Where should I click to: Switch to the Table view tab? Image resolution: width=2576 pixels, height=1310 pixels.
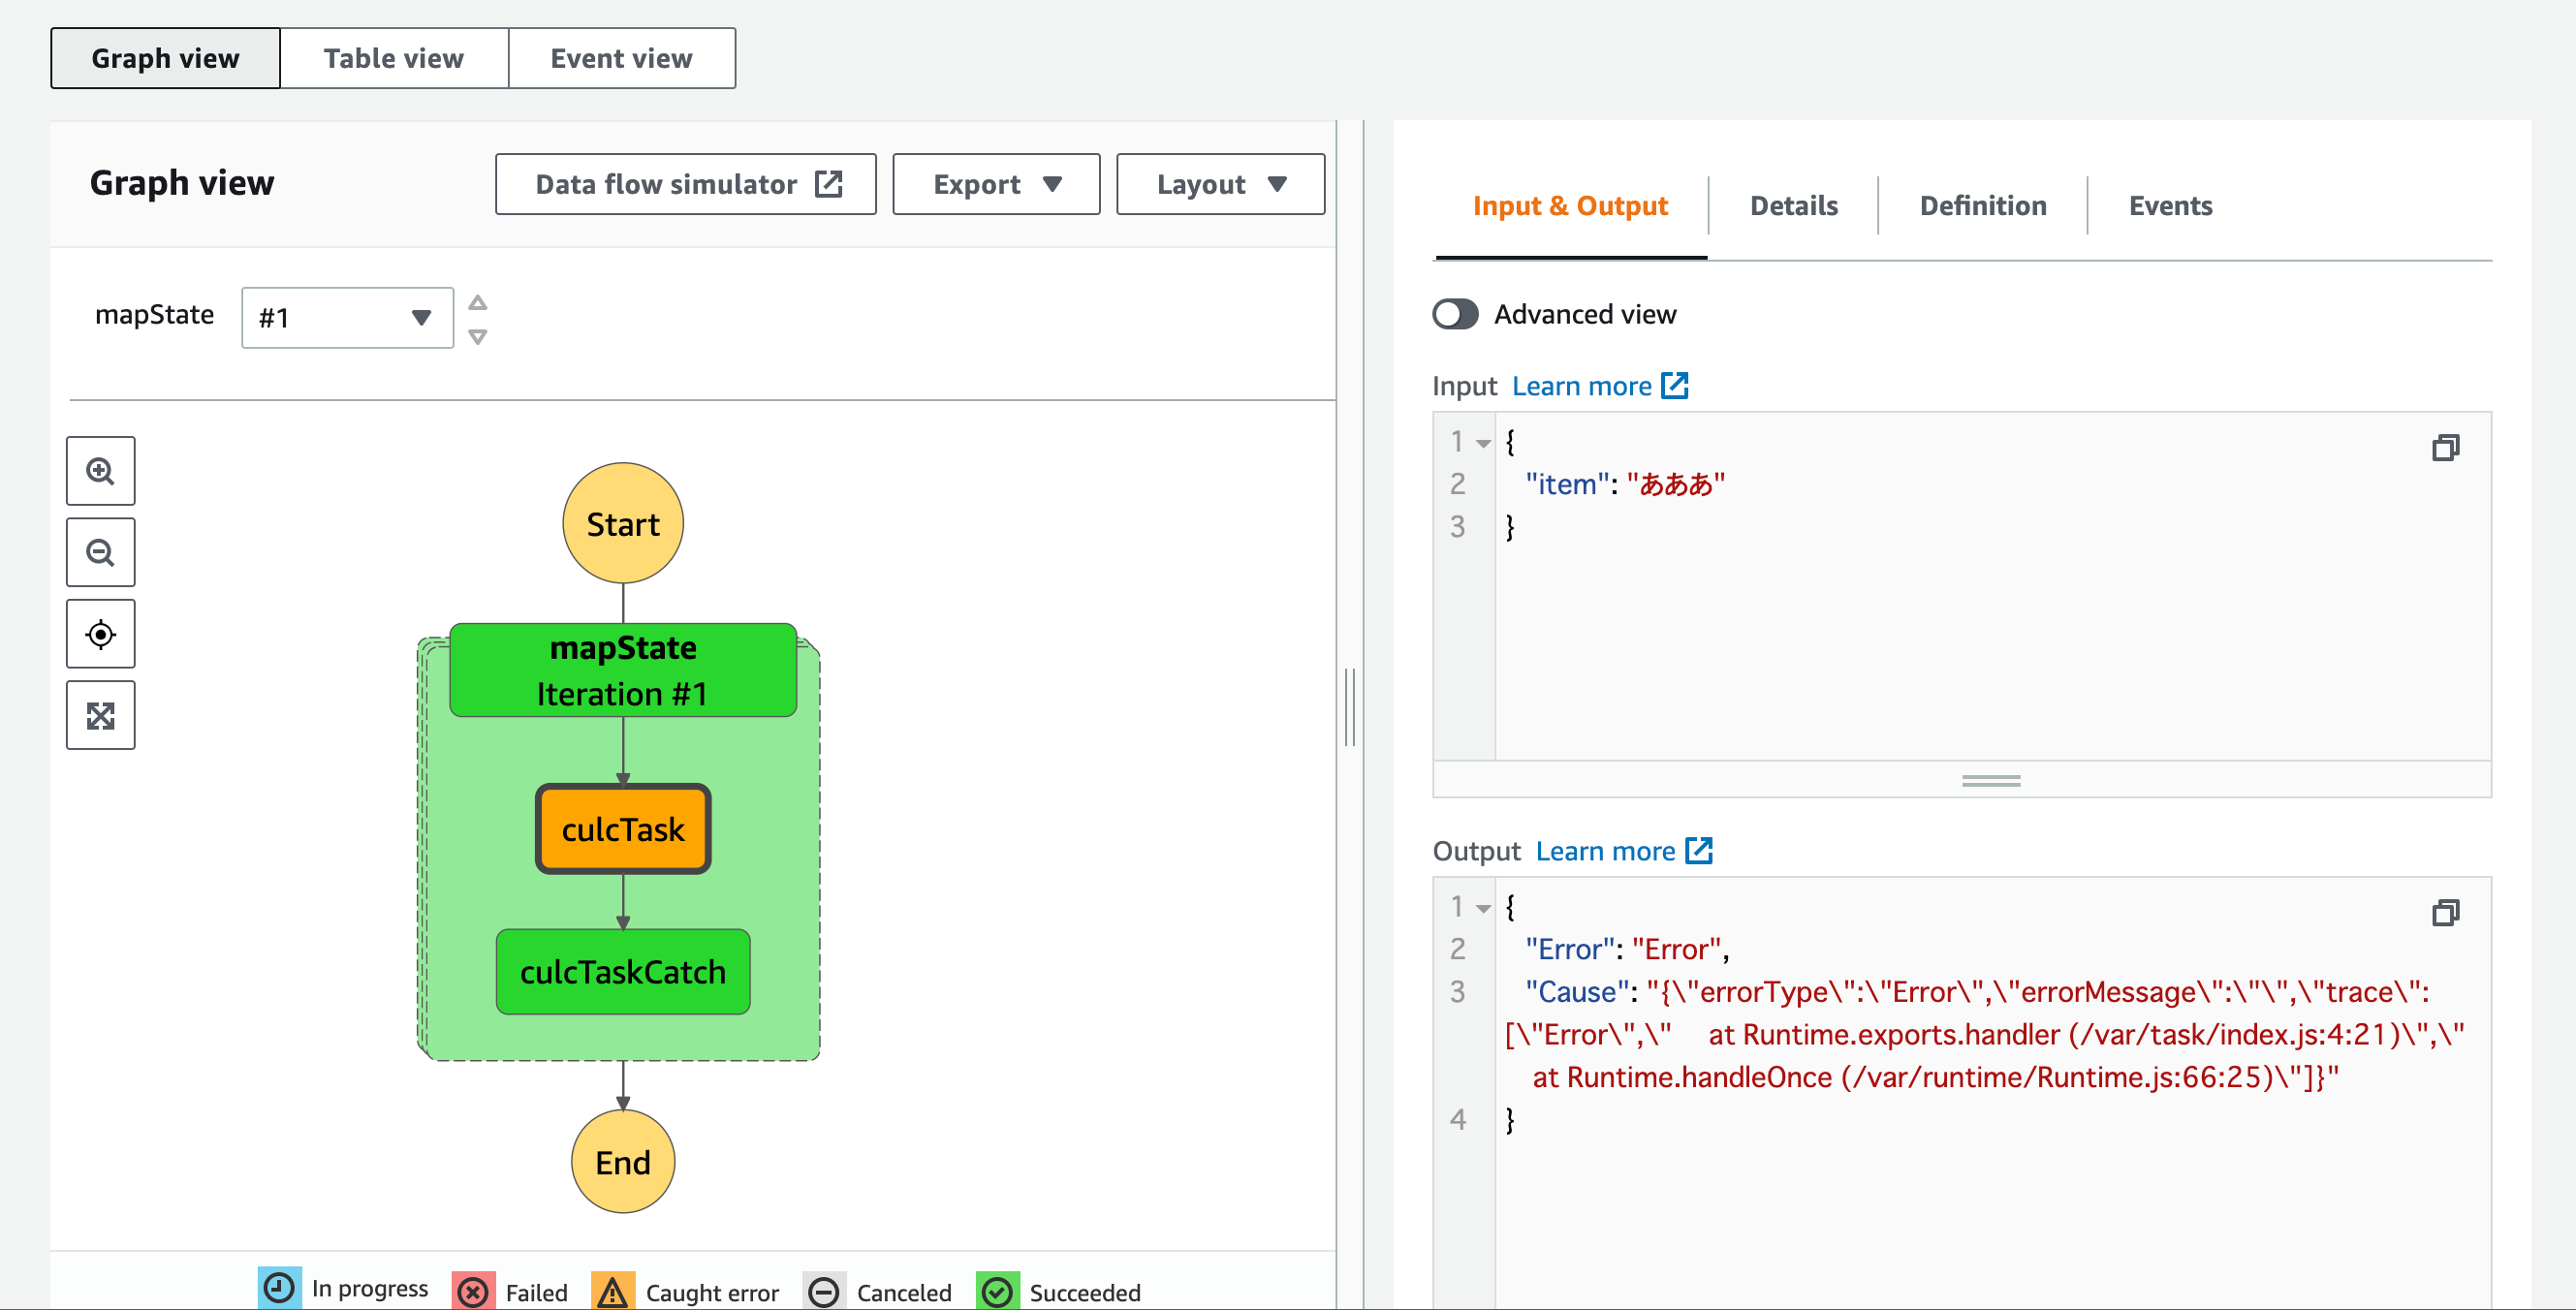pyautogui.click(x=394, y=58)
